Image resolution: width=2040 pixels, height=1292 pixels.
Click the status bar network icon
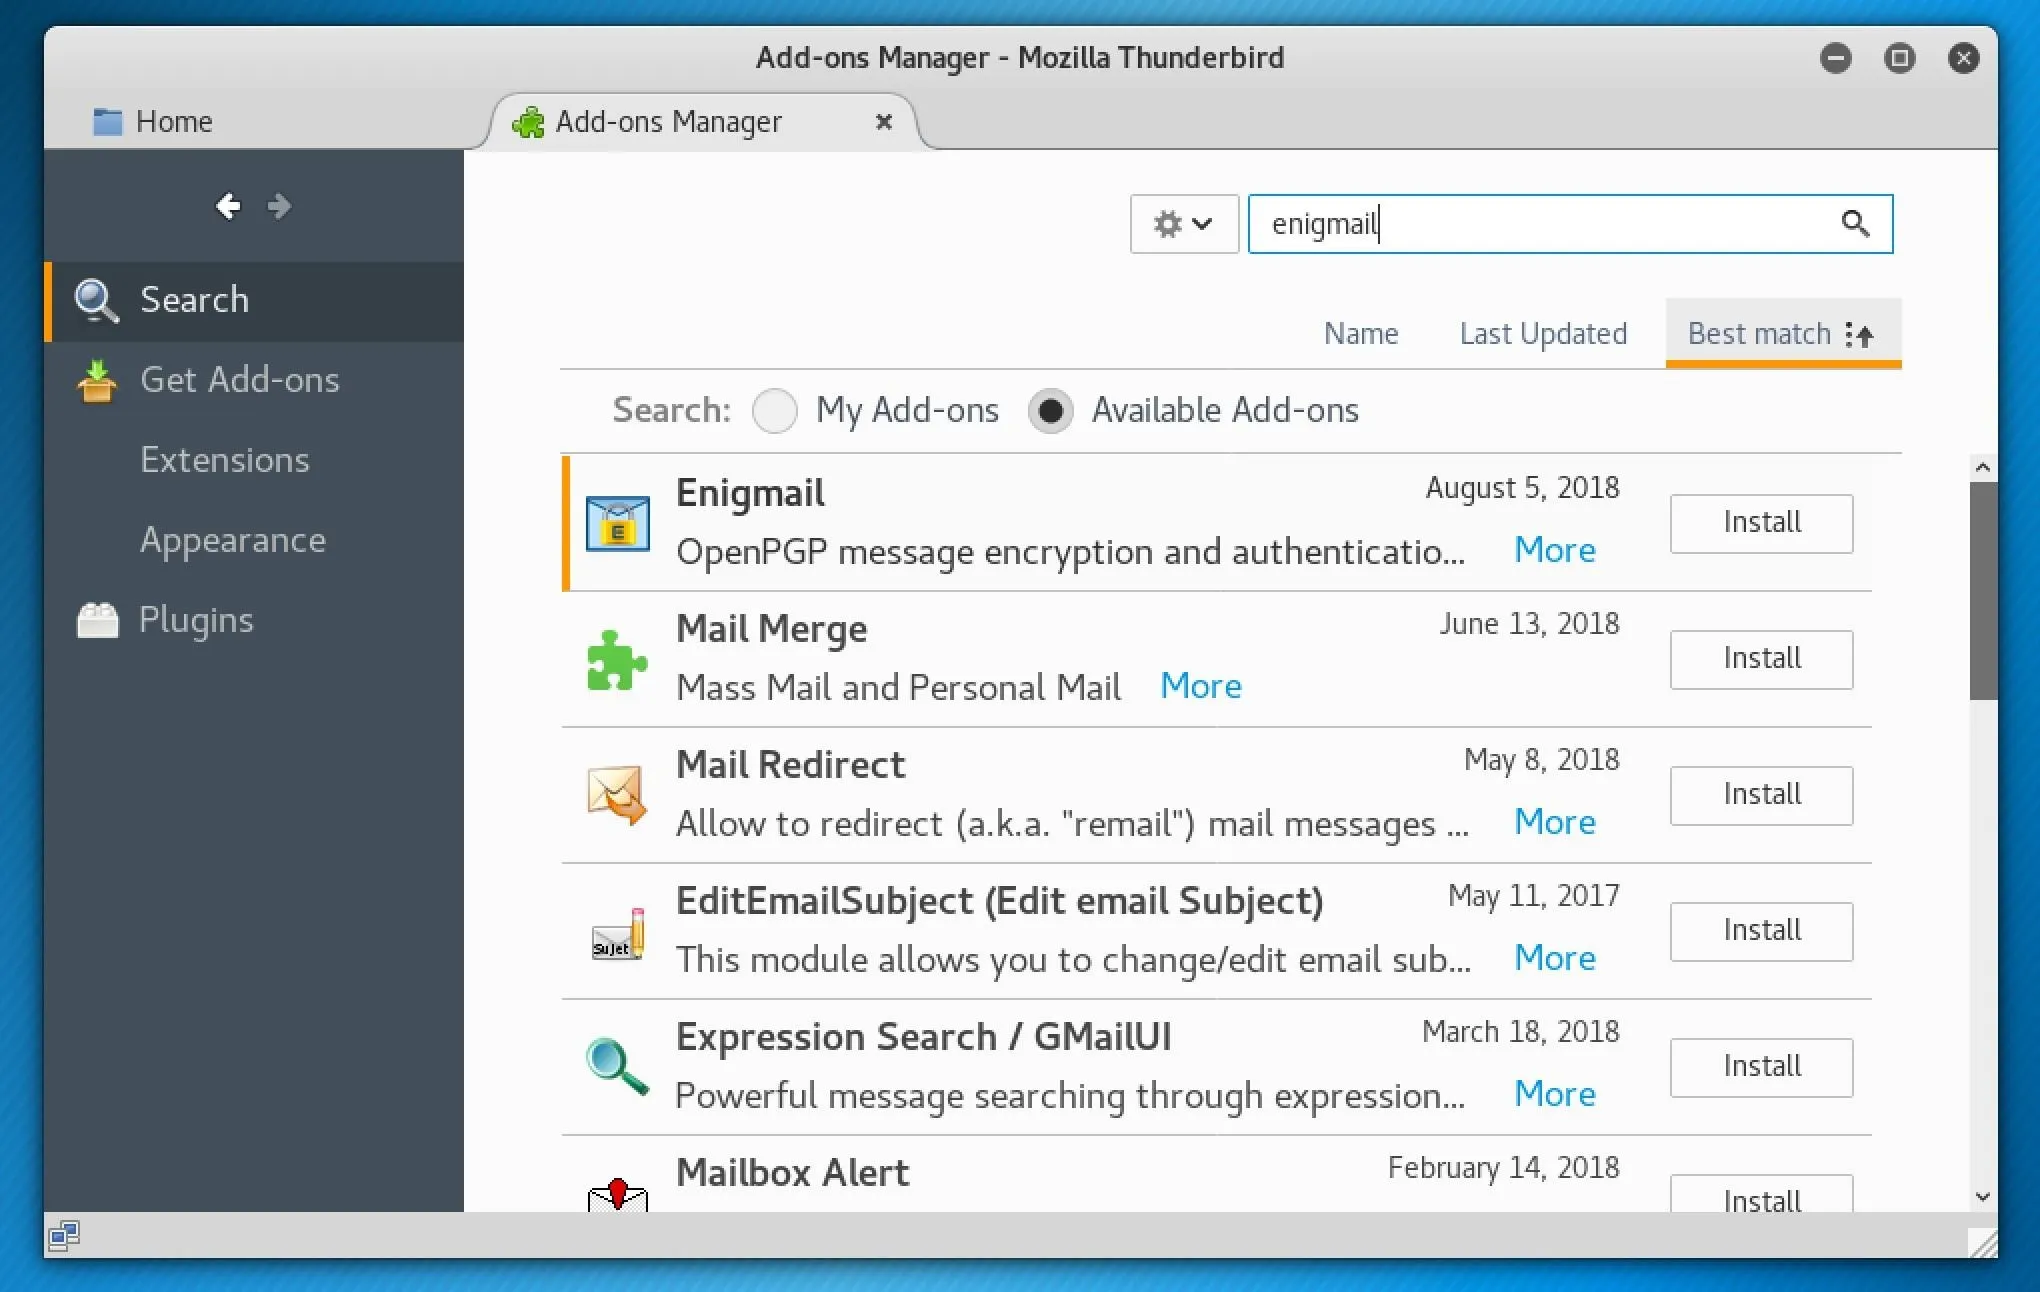pos(64,1236)
